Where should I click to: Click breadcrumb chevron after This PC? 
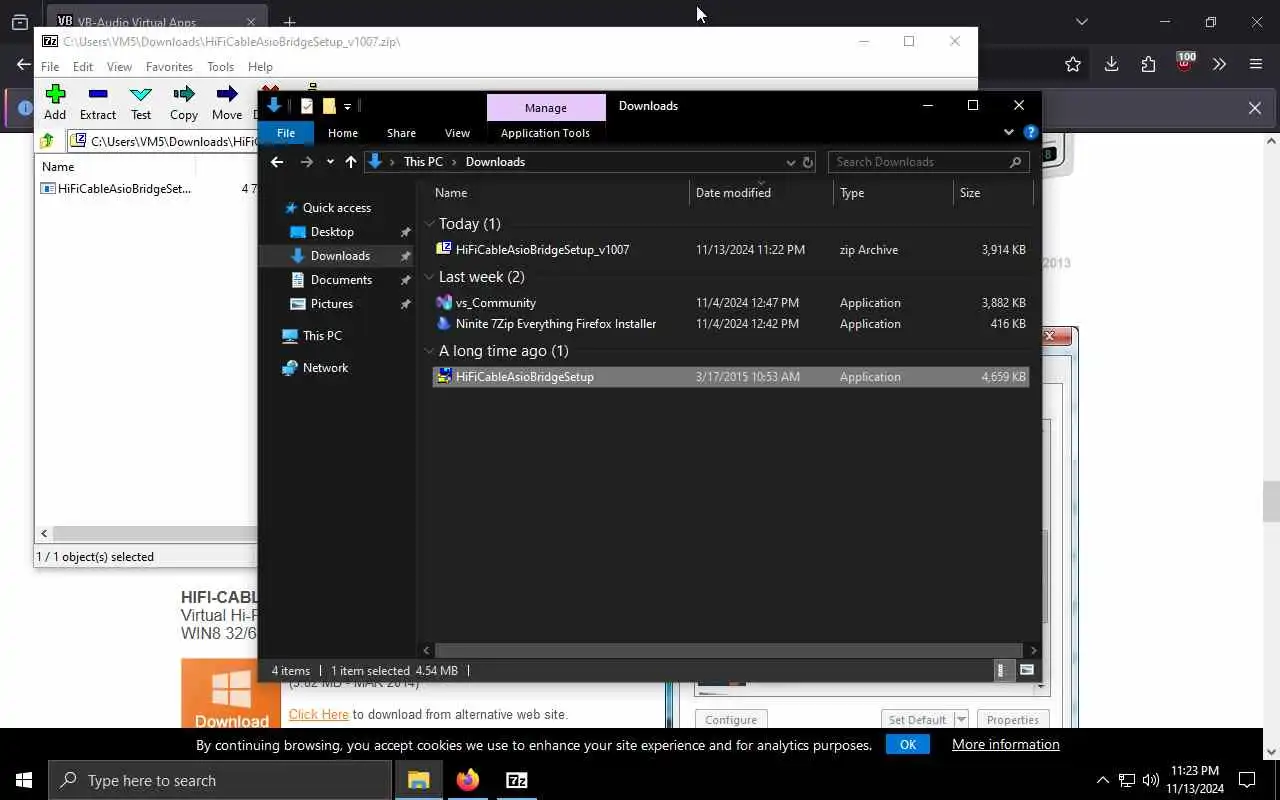pos(454,162)
